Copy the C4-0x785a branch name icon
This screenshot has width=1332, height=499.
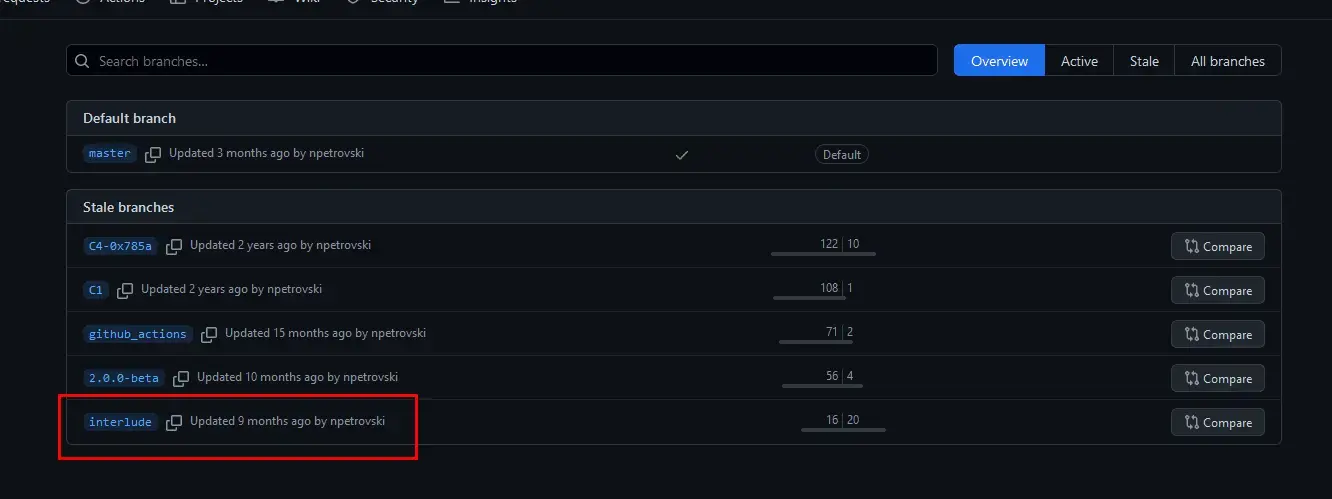174,246
